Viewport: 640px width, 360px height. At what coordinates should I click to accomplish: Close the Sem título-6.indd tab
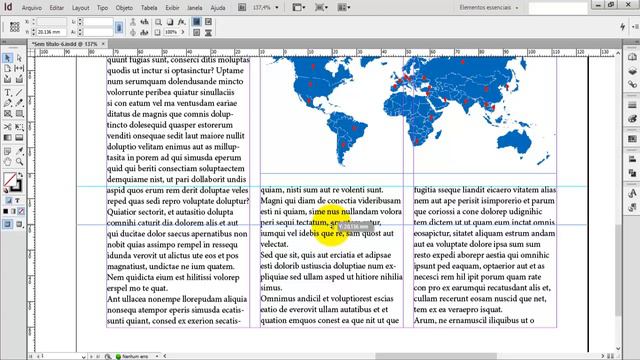tap(103, 44)
